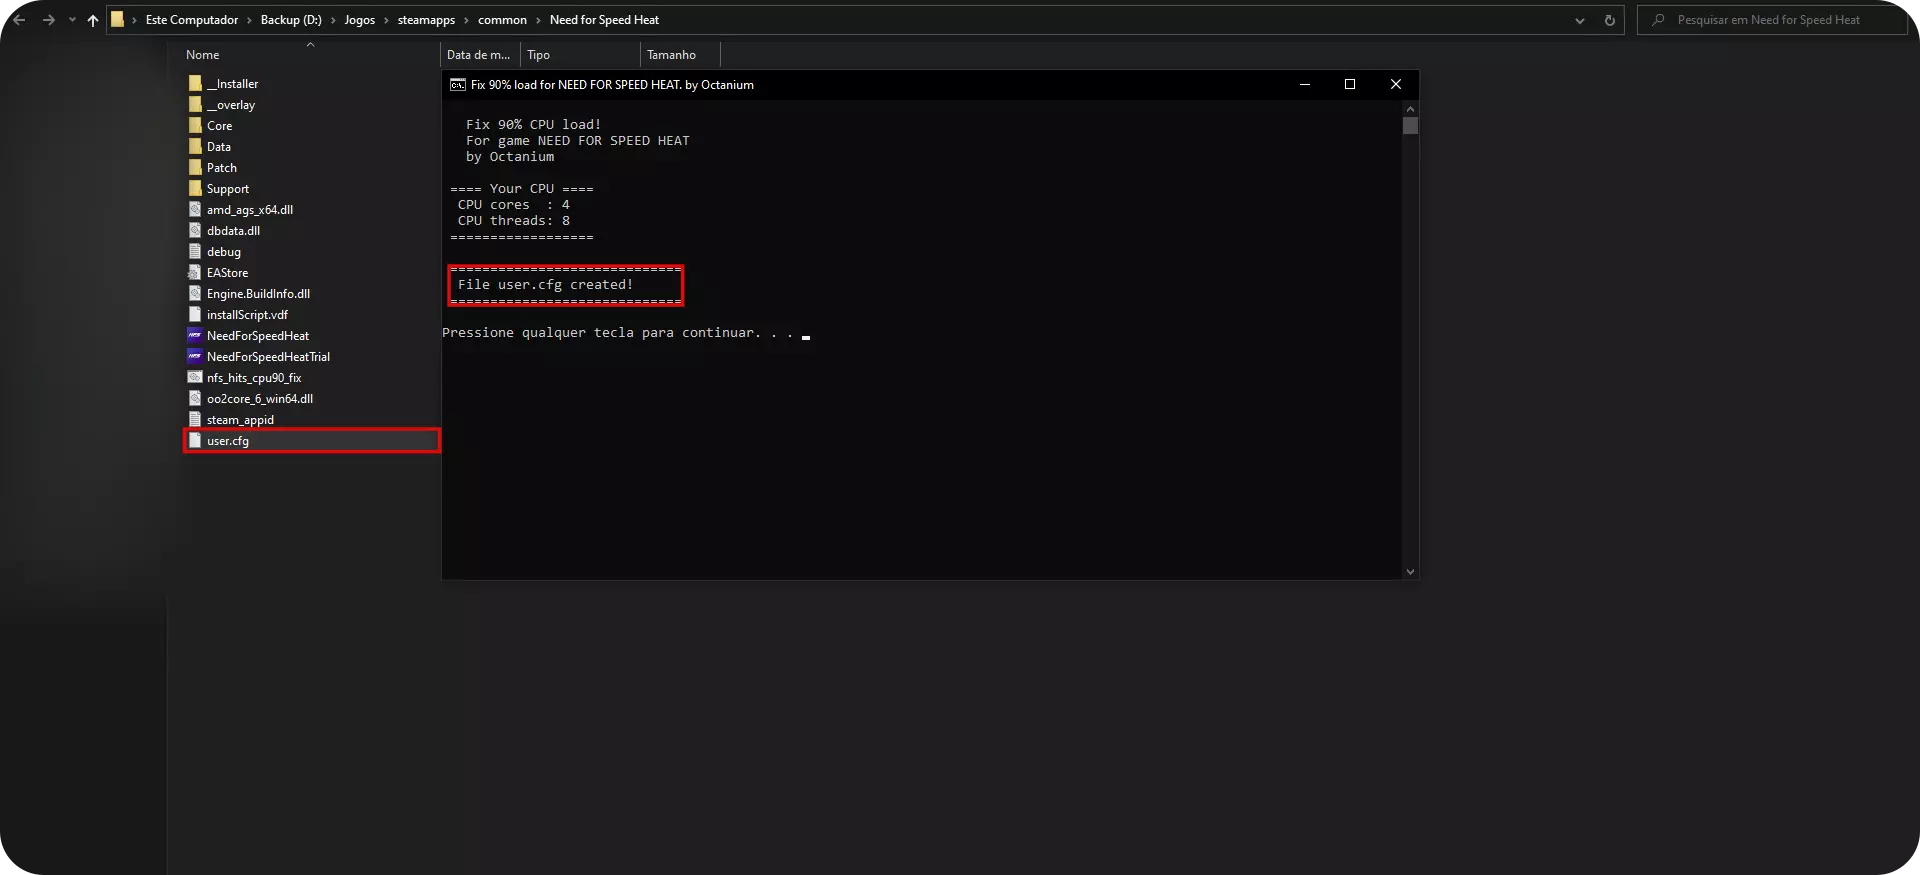Expand the chevron after 'Este Computador' breadcrumb
The image size is (1920, 875).
tap(250, 20)
